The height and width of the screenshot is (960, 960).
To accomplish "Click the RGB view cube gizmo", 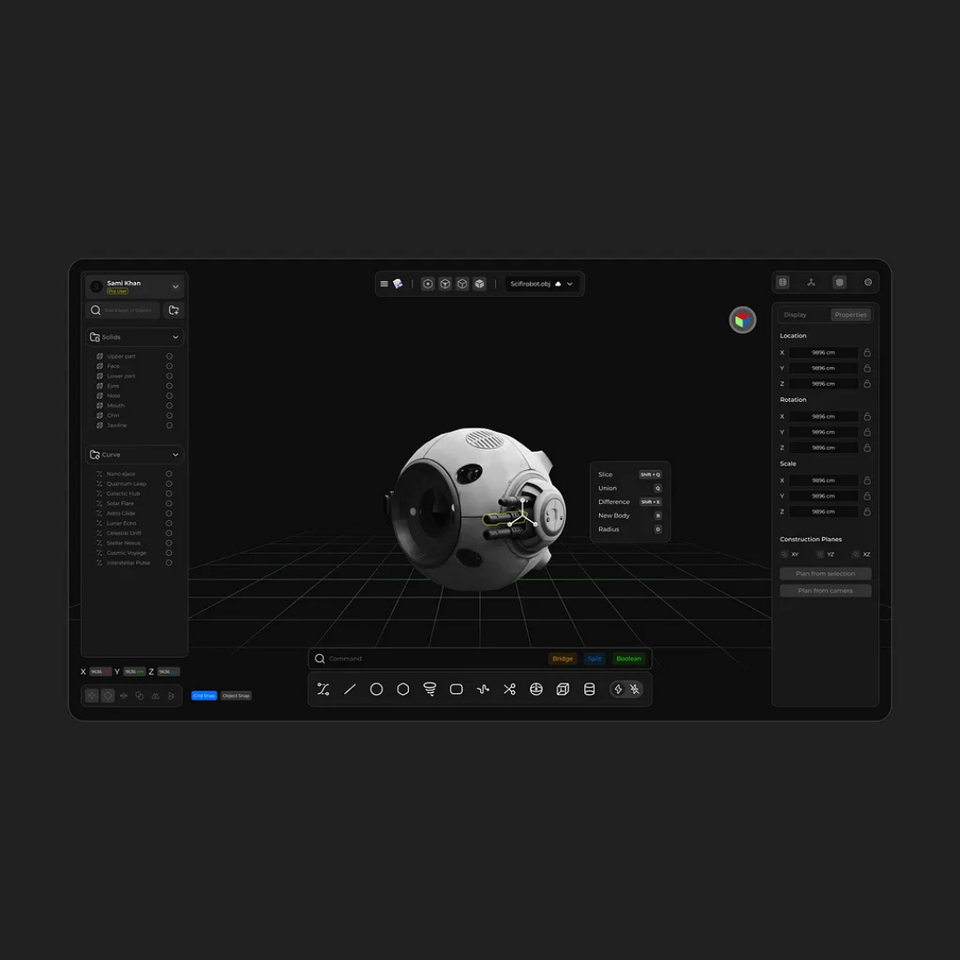I will point(742,320).
